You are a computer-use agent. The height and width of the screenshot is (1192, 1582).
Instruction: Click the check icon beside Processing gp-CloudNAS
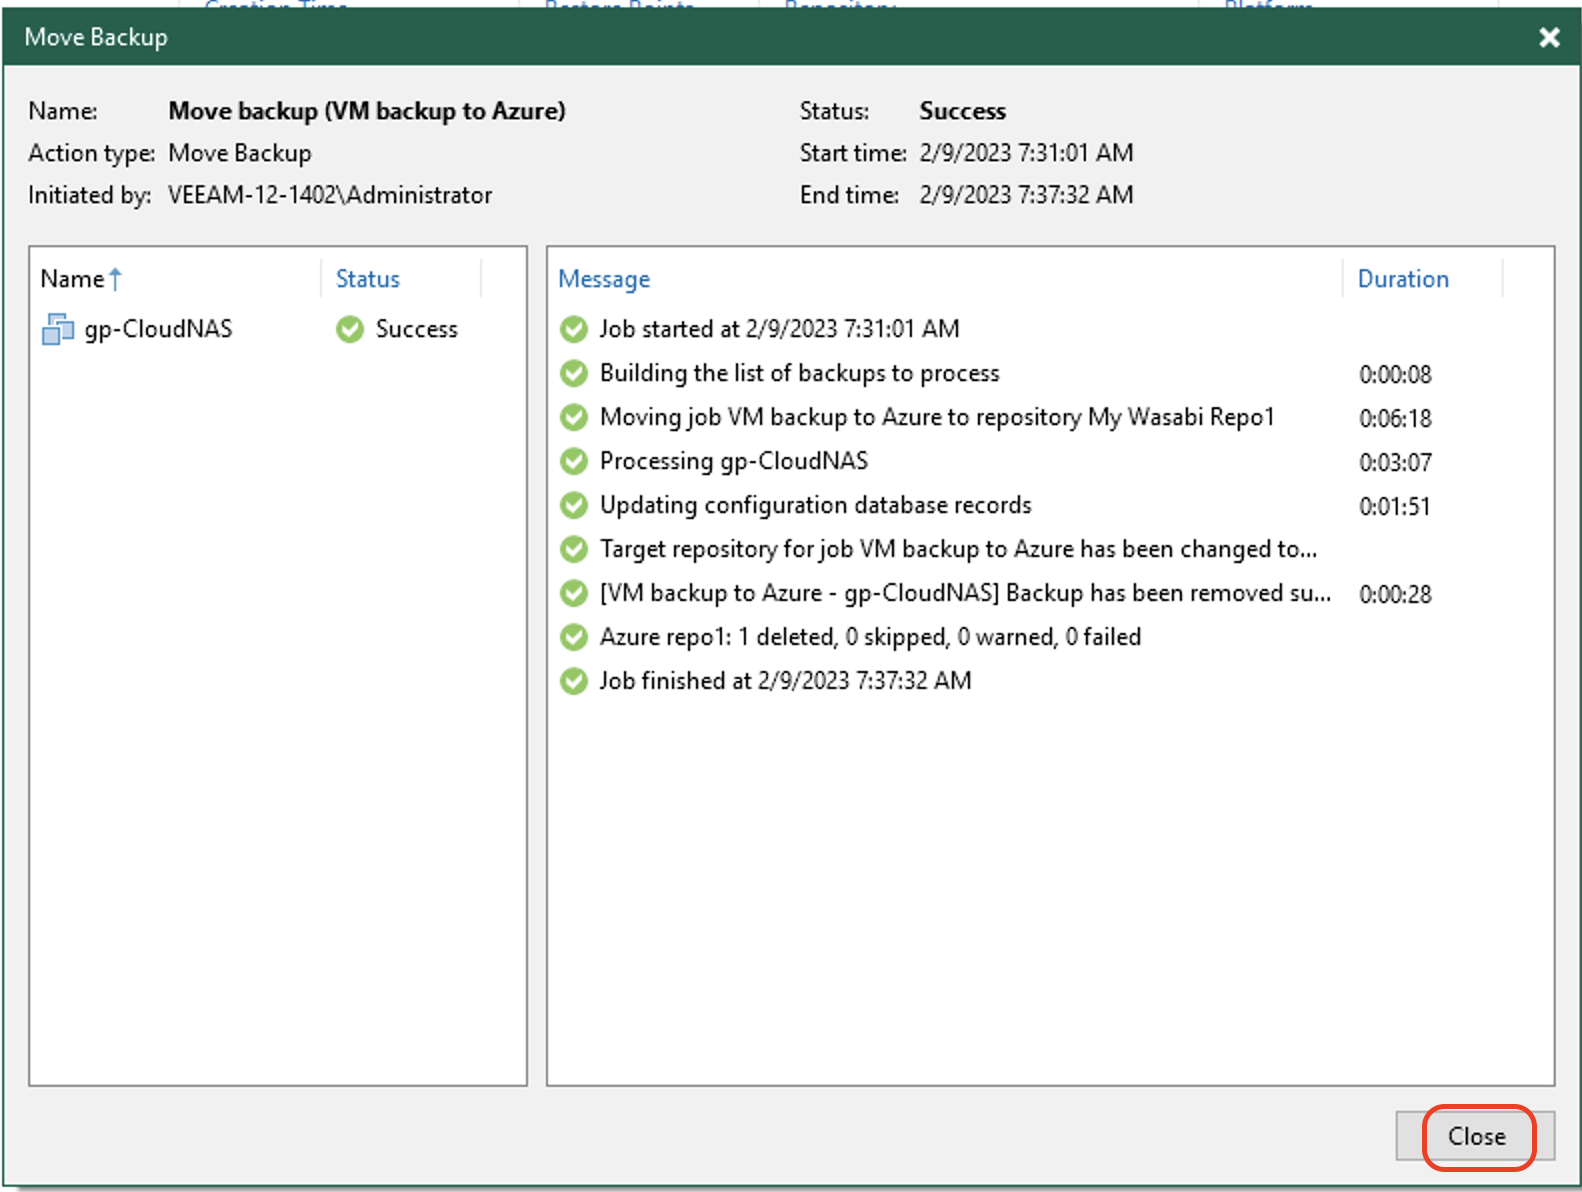574,461
